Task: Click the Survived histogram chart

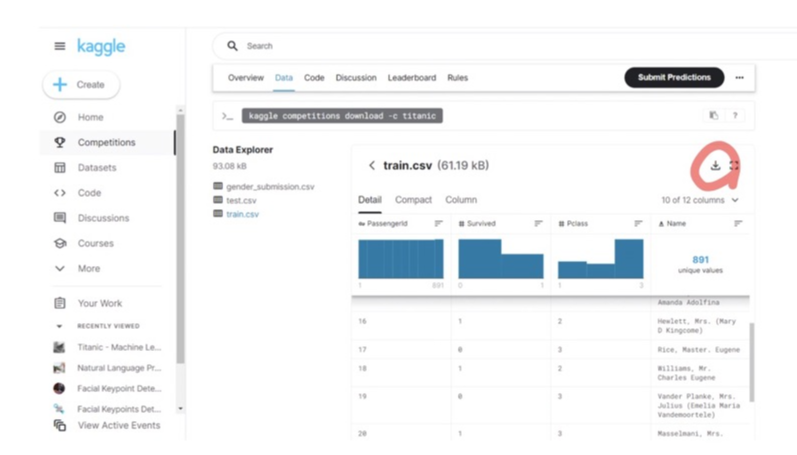Action: pos(501,259)
